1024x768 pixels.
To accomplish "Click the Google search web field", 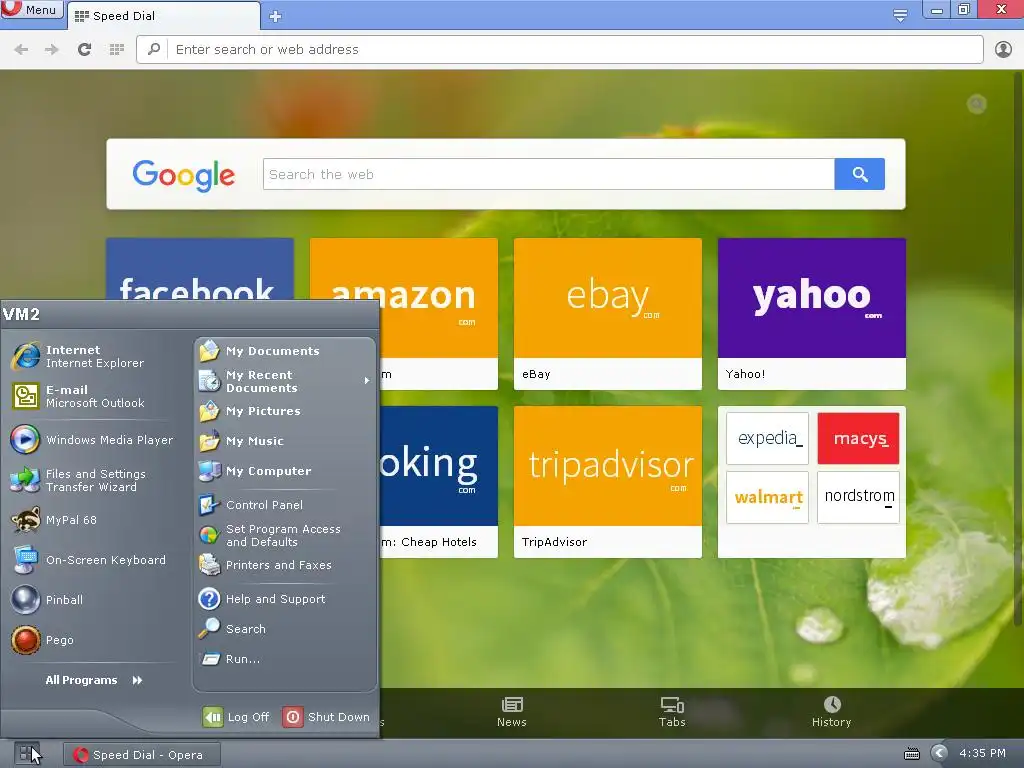I will click(549, 174).
